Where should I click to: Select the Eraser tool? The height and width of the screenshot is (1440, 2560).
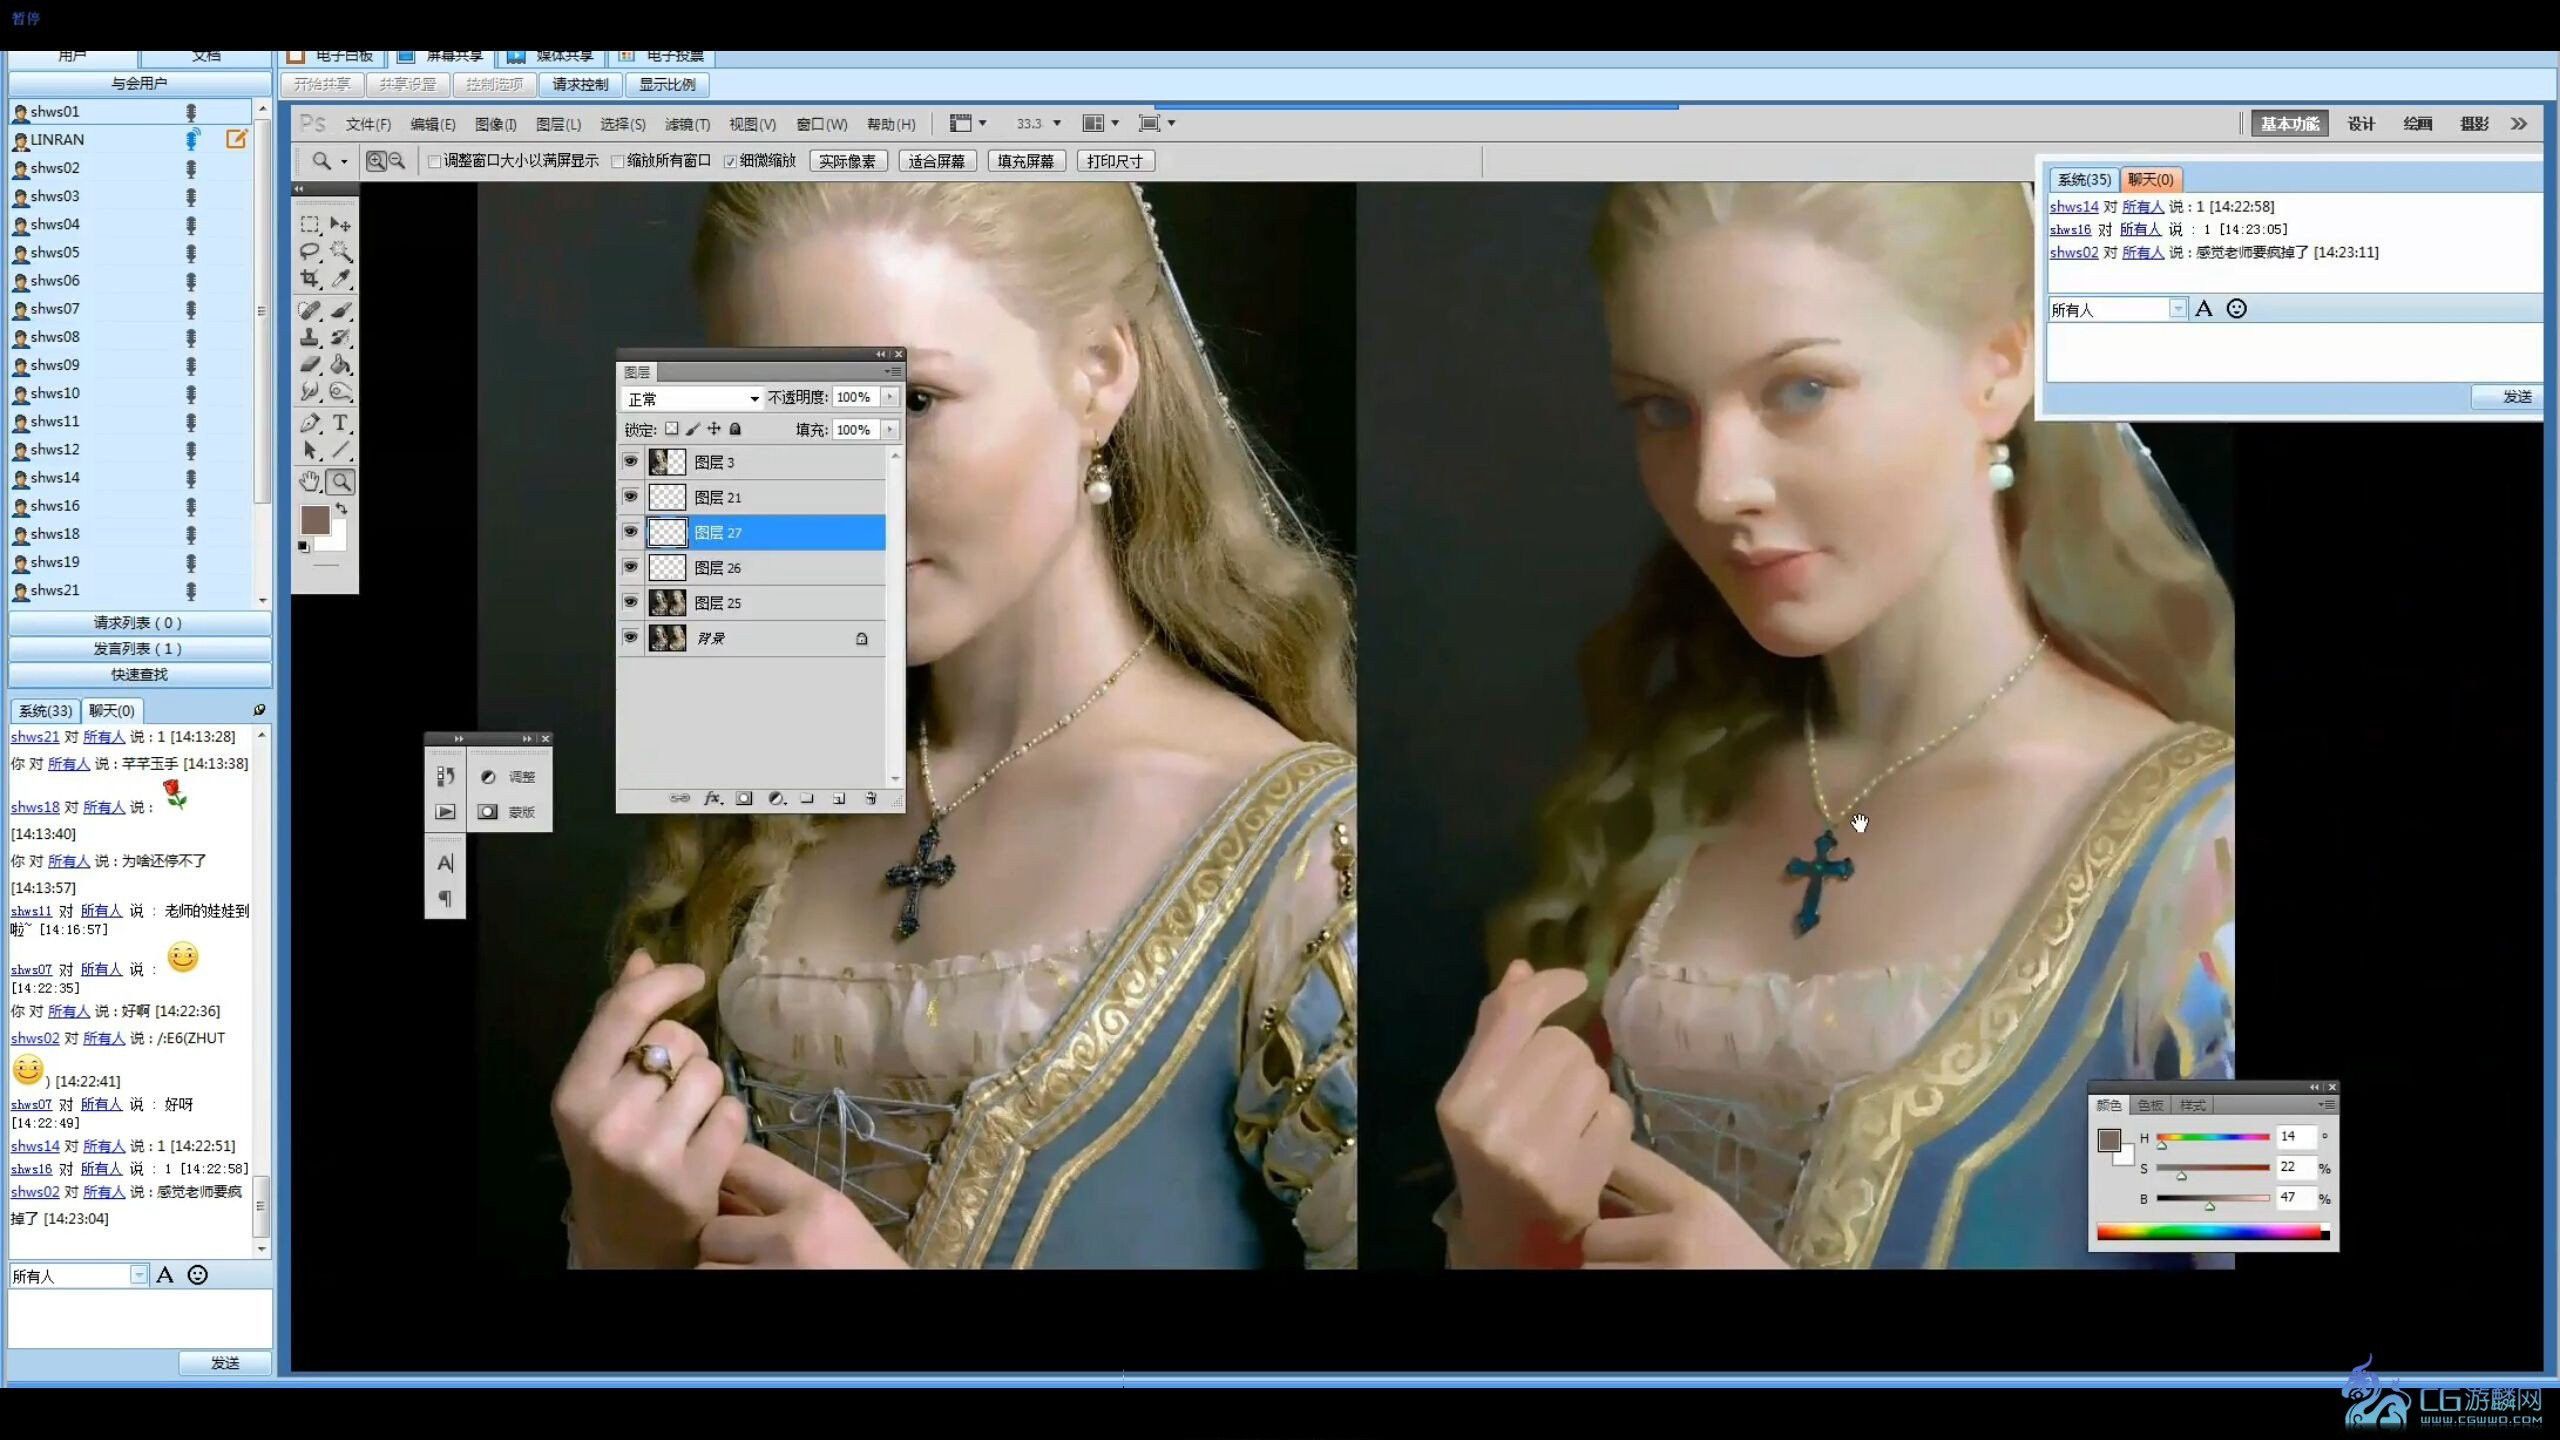point(310,364)
